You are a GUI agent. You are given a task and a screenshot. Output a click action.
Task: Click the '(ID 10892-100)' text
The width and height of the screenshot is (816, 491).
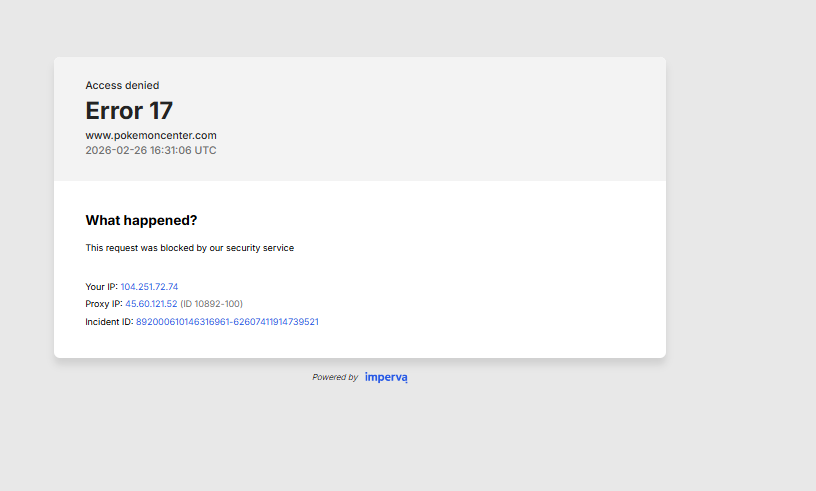point(211,304)
